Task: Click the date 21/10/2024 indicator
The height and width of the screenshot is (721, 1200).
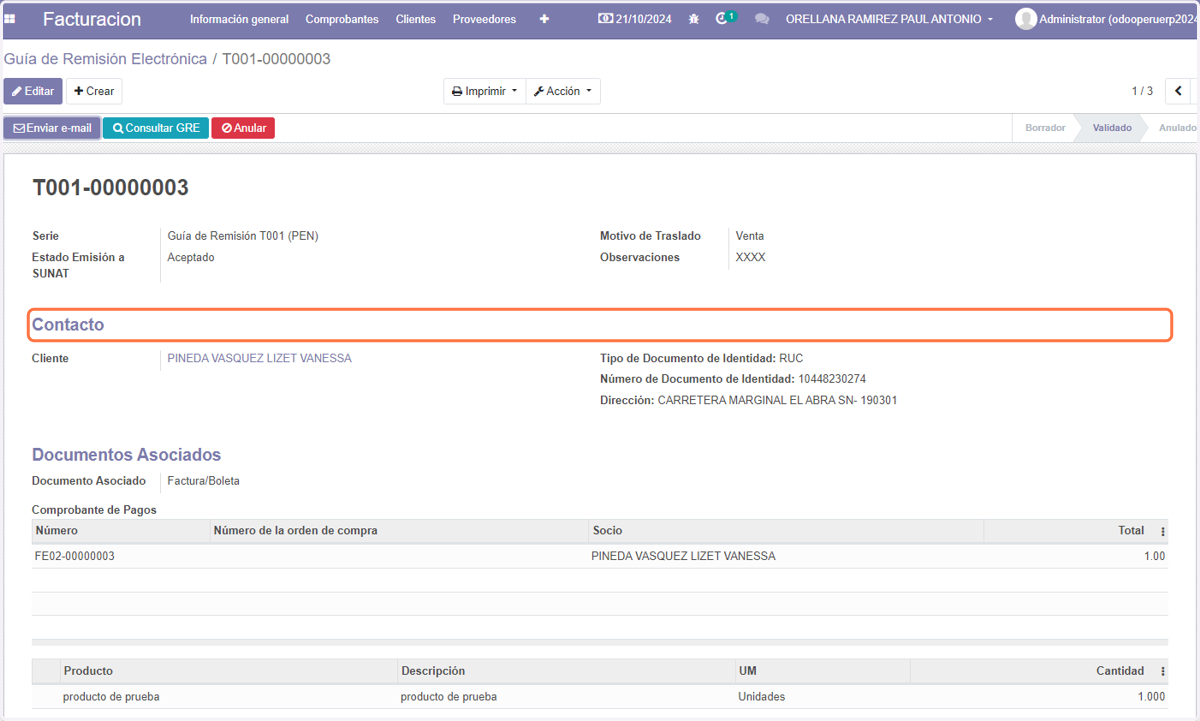Action: [635, 19]
